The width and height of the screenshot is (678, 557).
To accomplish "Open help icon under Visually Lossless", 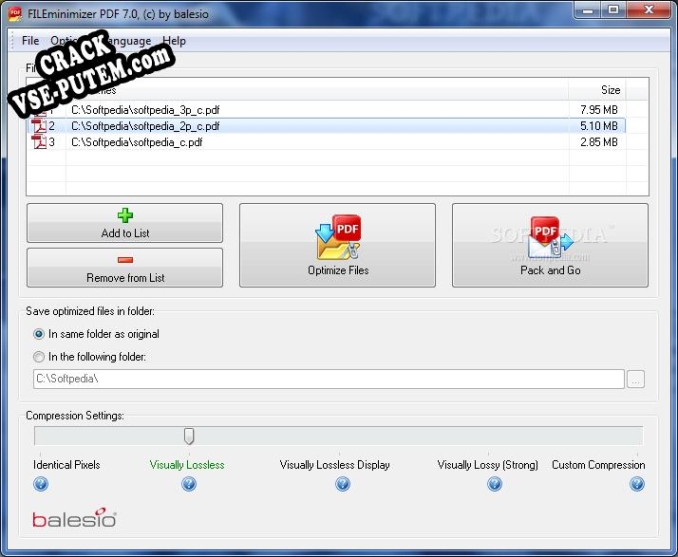I will [189, 483].
